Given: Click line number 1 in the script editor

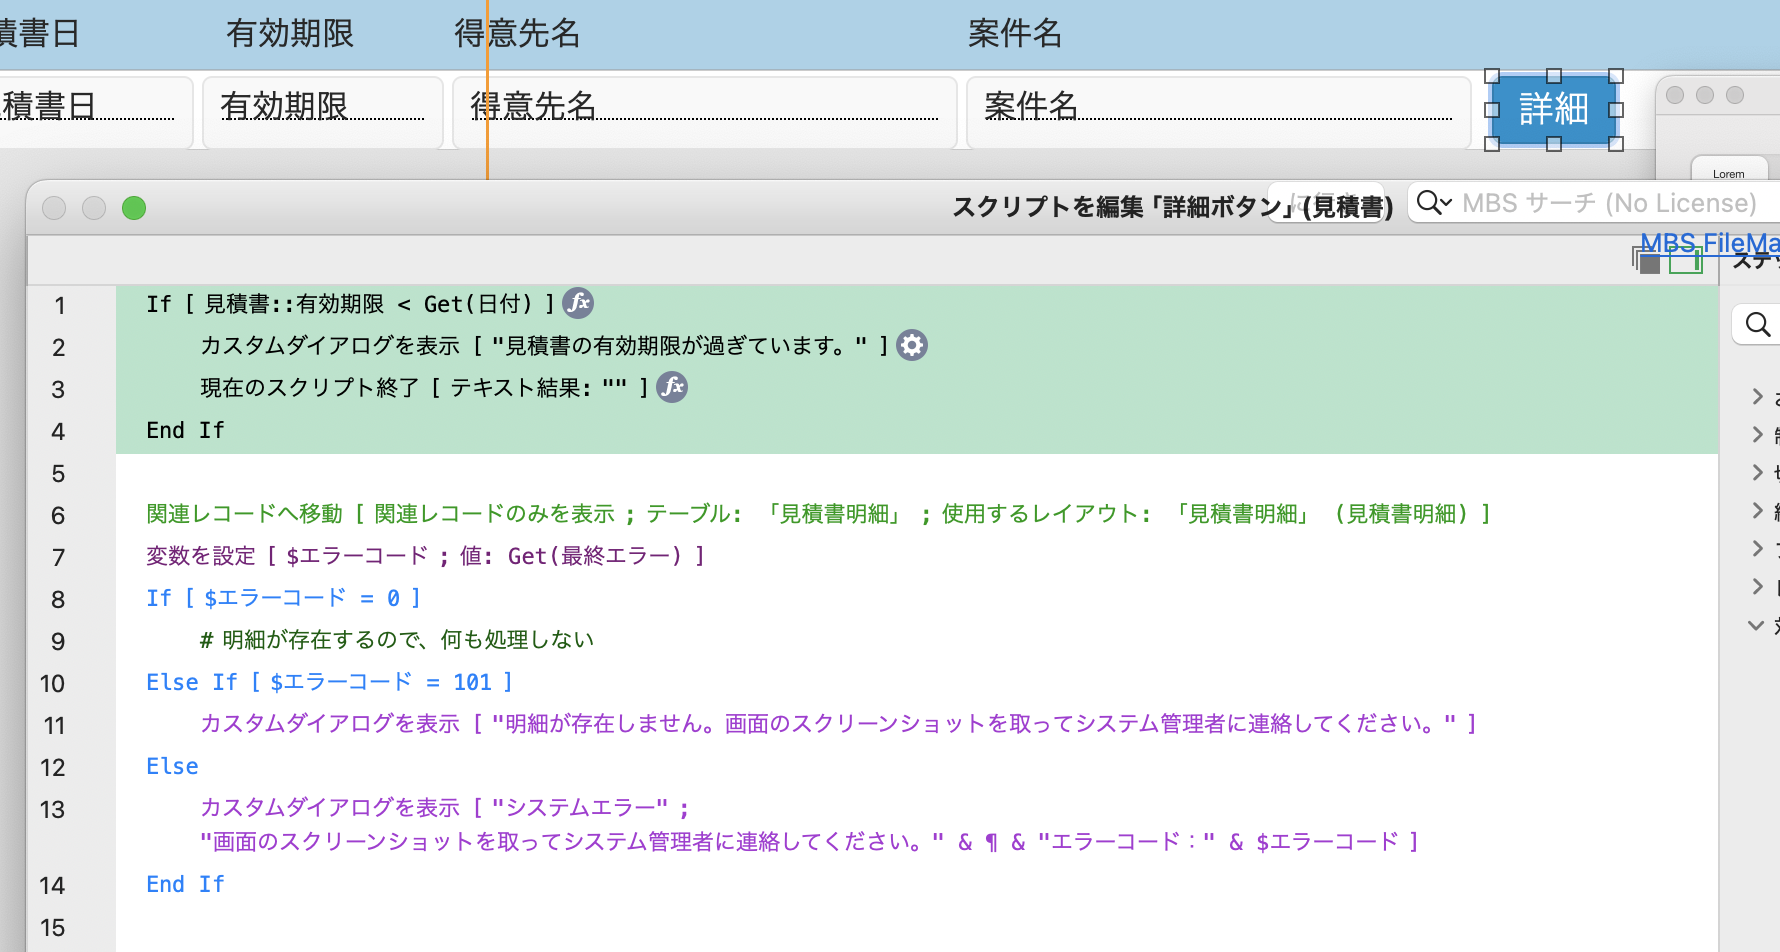Looking at the screenshot, I should (59, 305).
